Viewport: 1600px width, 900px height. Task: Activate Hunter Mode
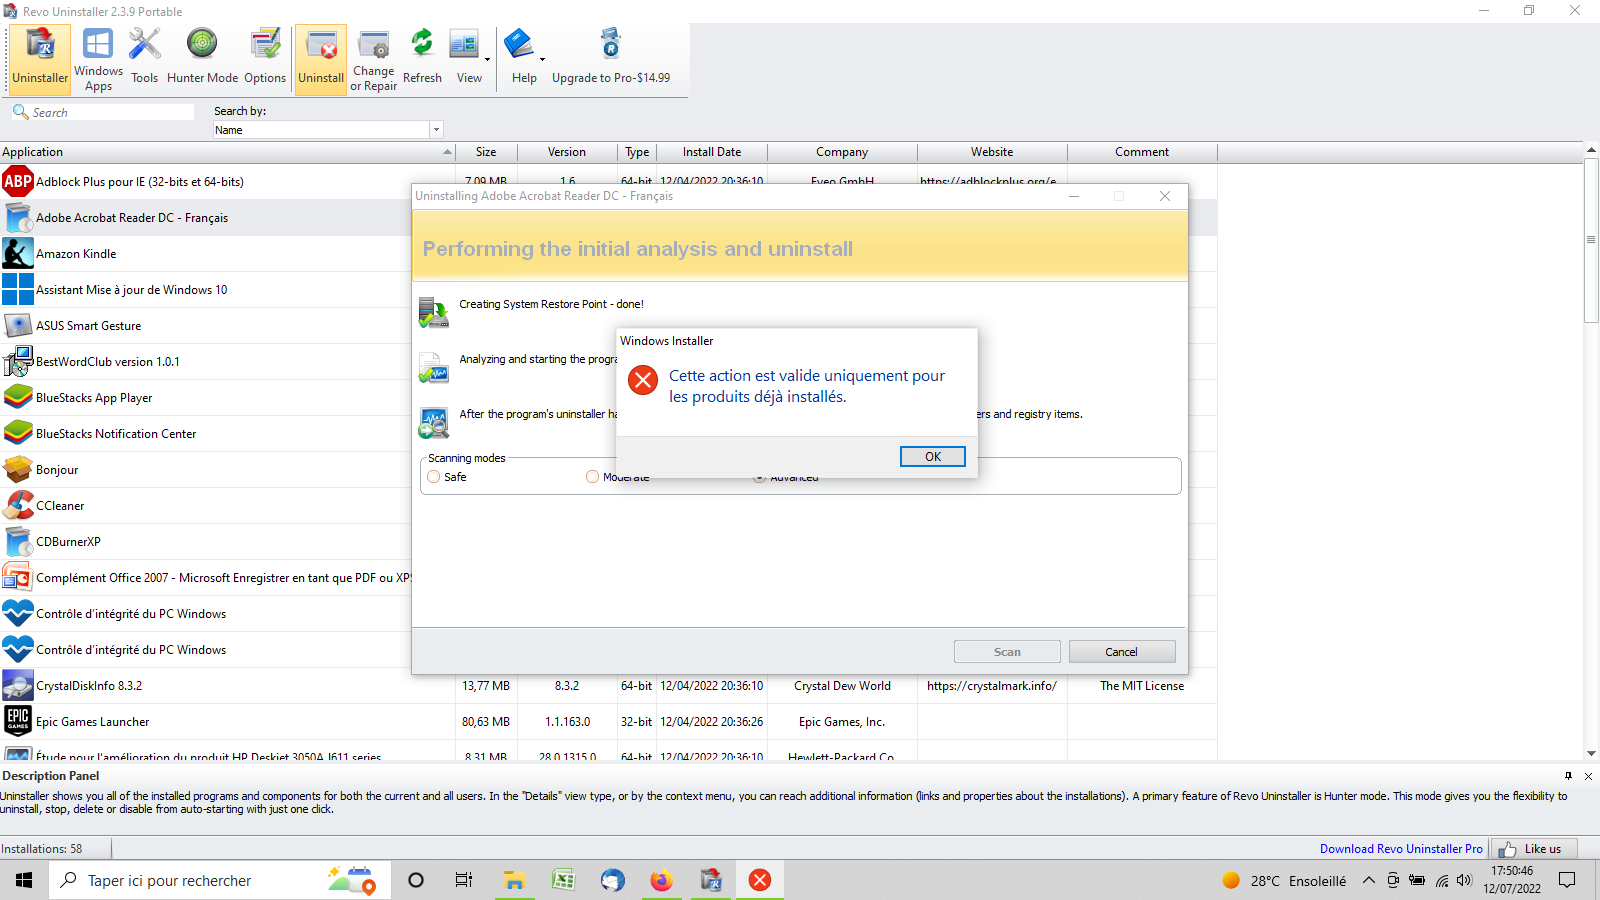tap(202, 58)
